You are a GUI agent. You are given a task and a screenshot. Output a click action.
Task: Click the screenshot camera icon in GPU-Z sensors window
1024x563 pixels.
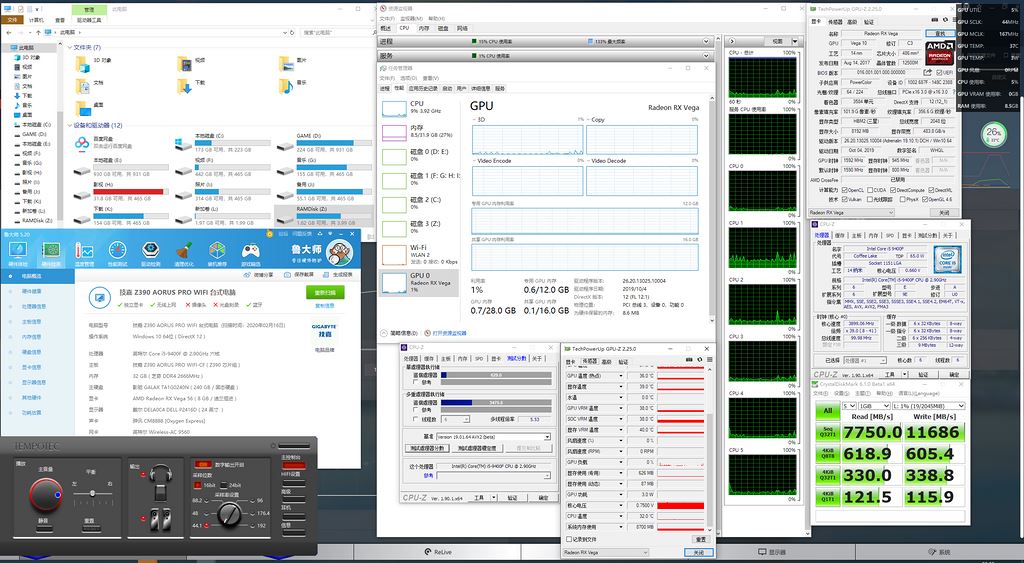click(x=688, y=359)
